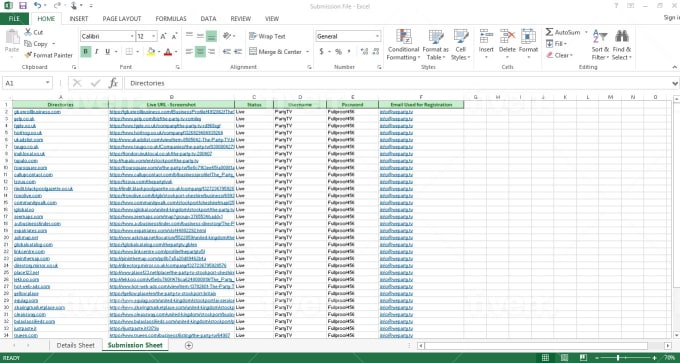This screenshot has height=363, width=680.
Task: Click the Cut scissors icon
Action: click(x=28, y=32)
